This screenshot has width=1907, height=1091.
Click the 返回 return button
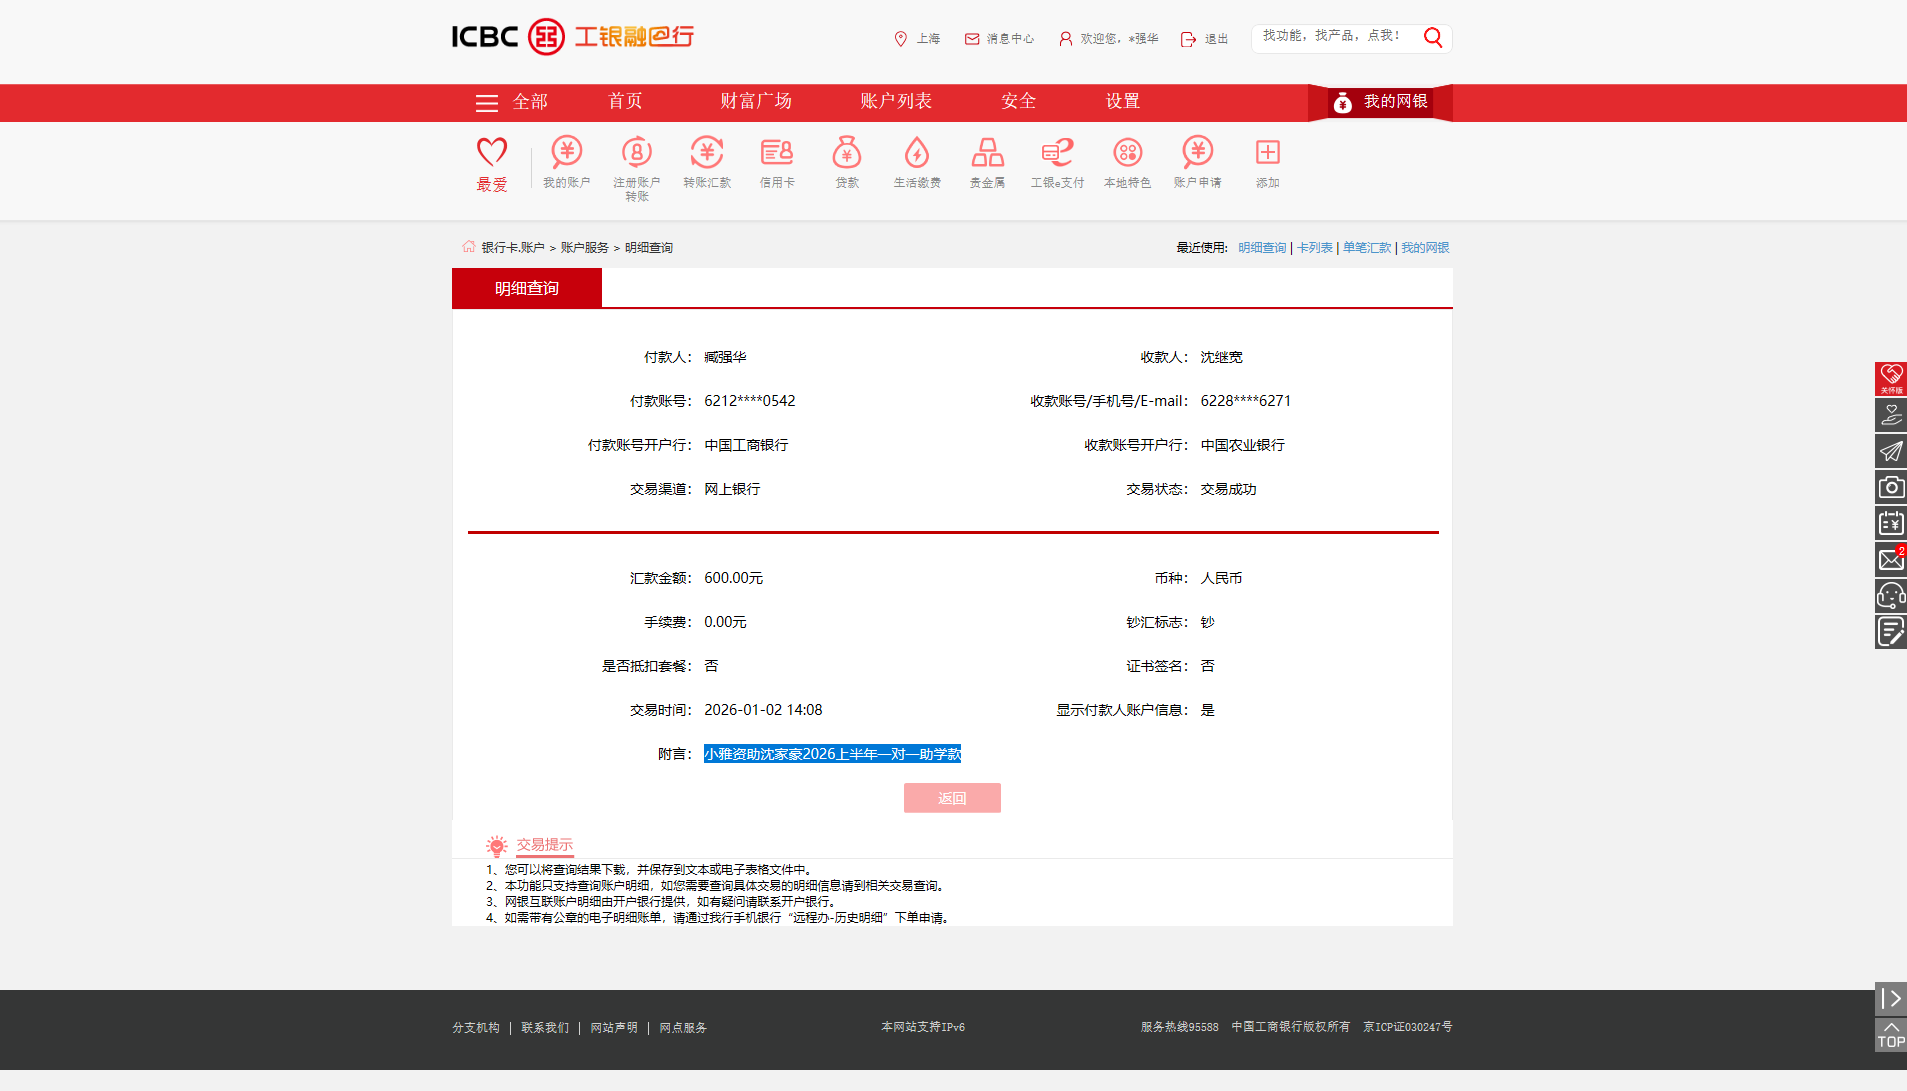click(951, 797)
